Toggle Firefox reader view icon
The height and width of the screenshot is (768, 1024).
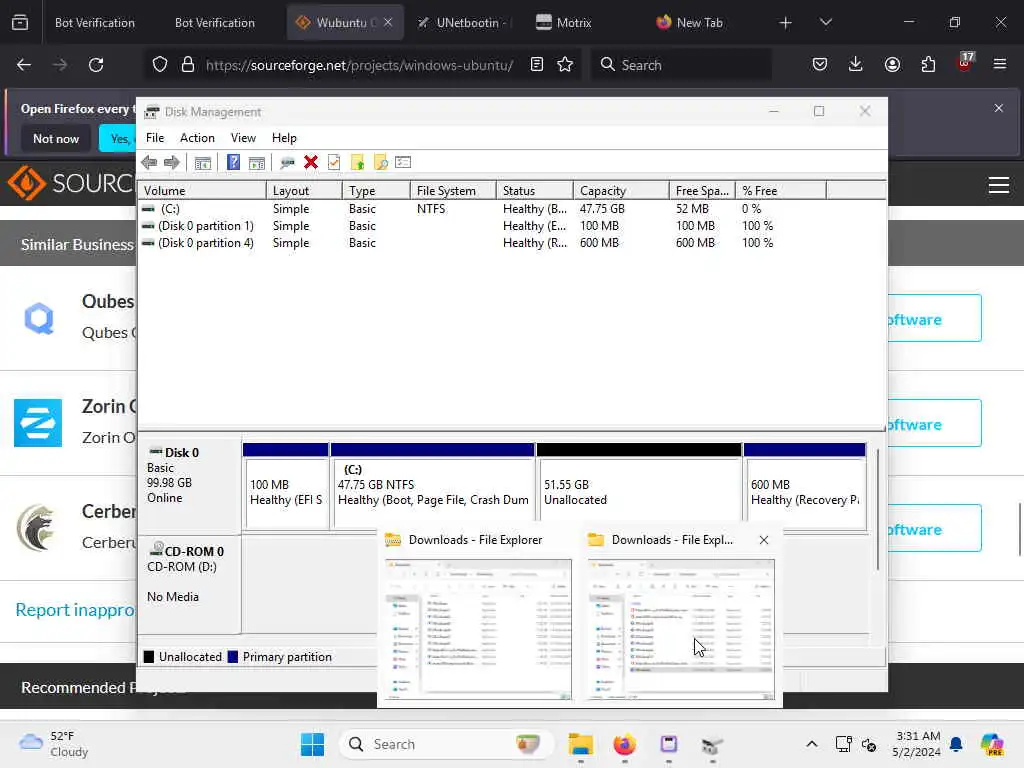tap(537, 64)
